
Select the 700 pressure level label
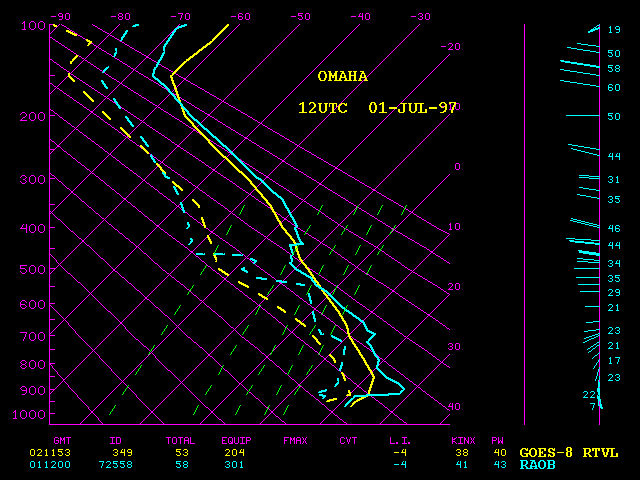[x=33, y=337]
